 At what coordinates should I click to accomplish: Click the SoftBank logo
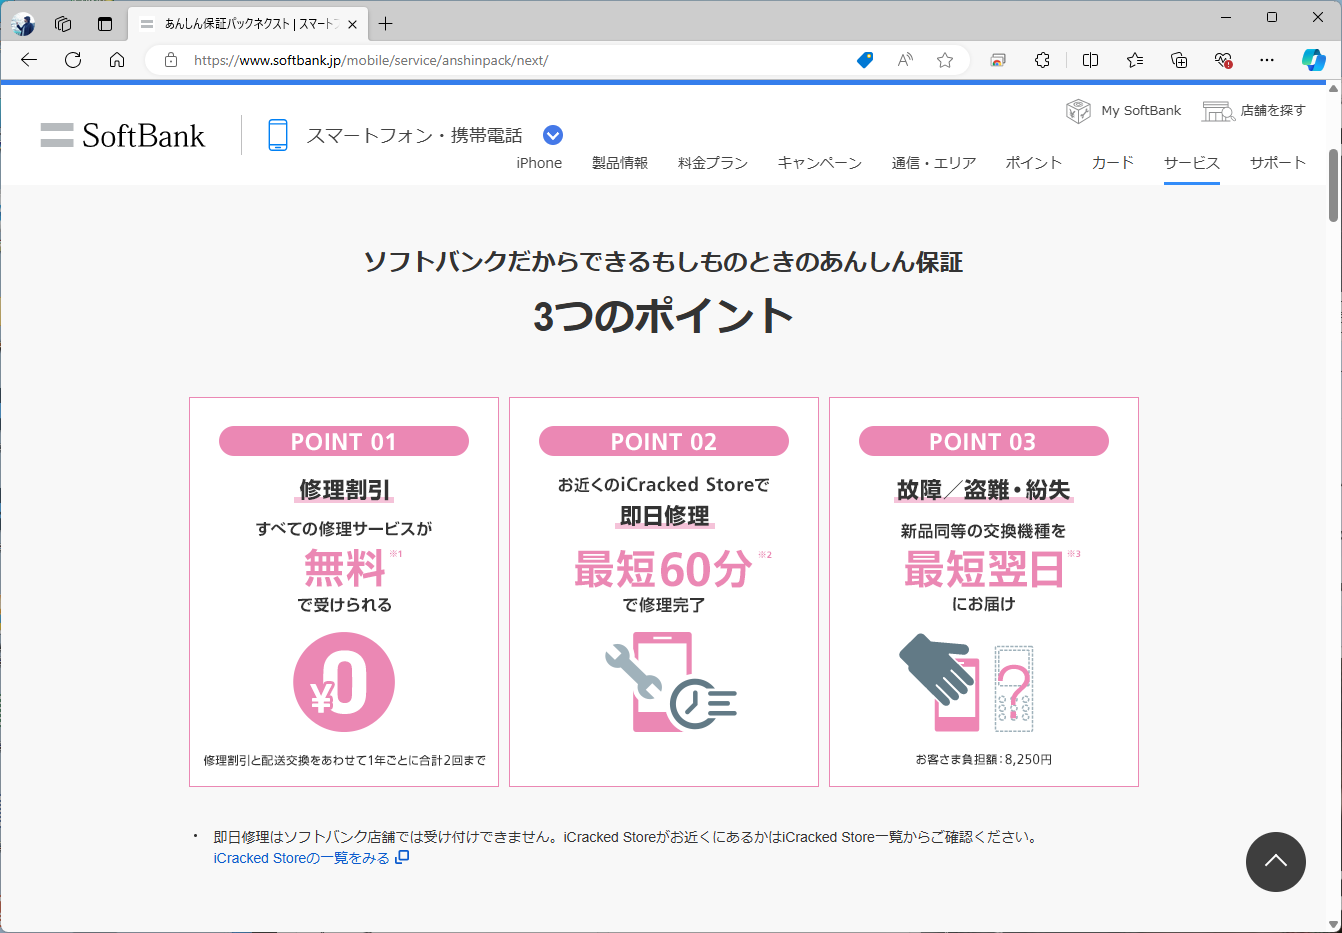[x=123, y=135]
